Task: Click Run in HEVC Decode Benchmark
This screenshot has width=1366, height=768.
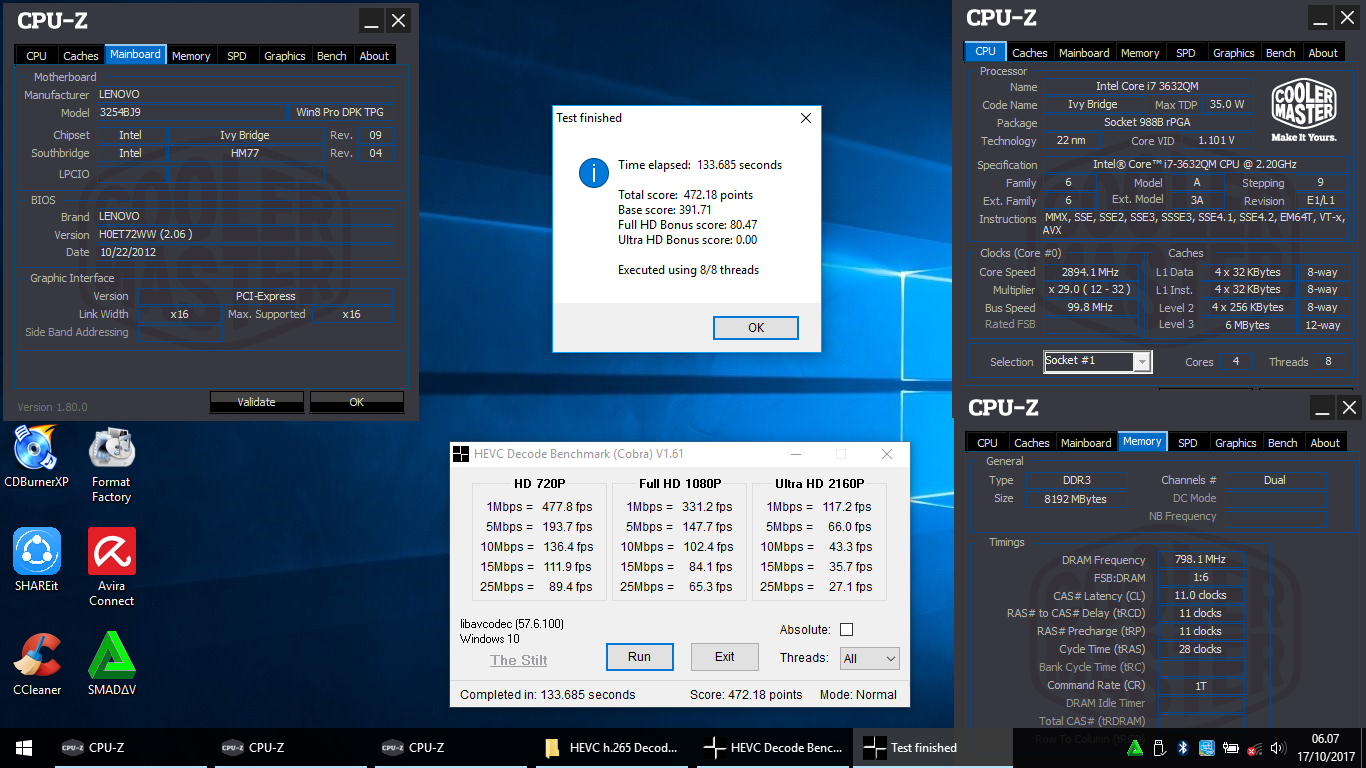Action: (639, 657)
